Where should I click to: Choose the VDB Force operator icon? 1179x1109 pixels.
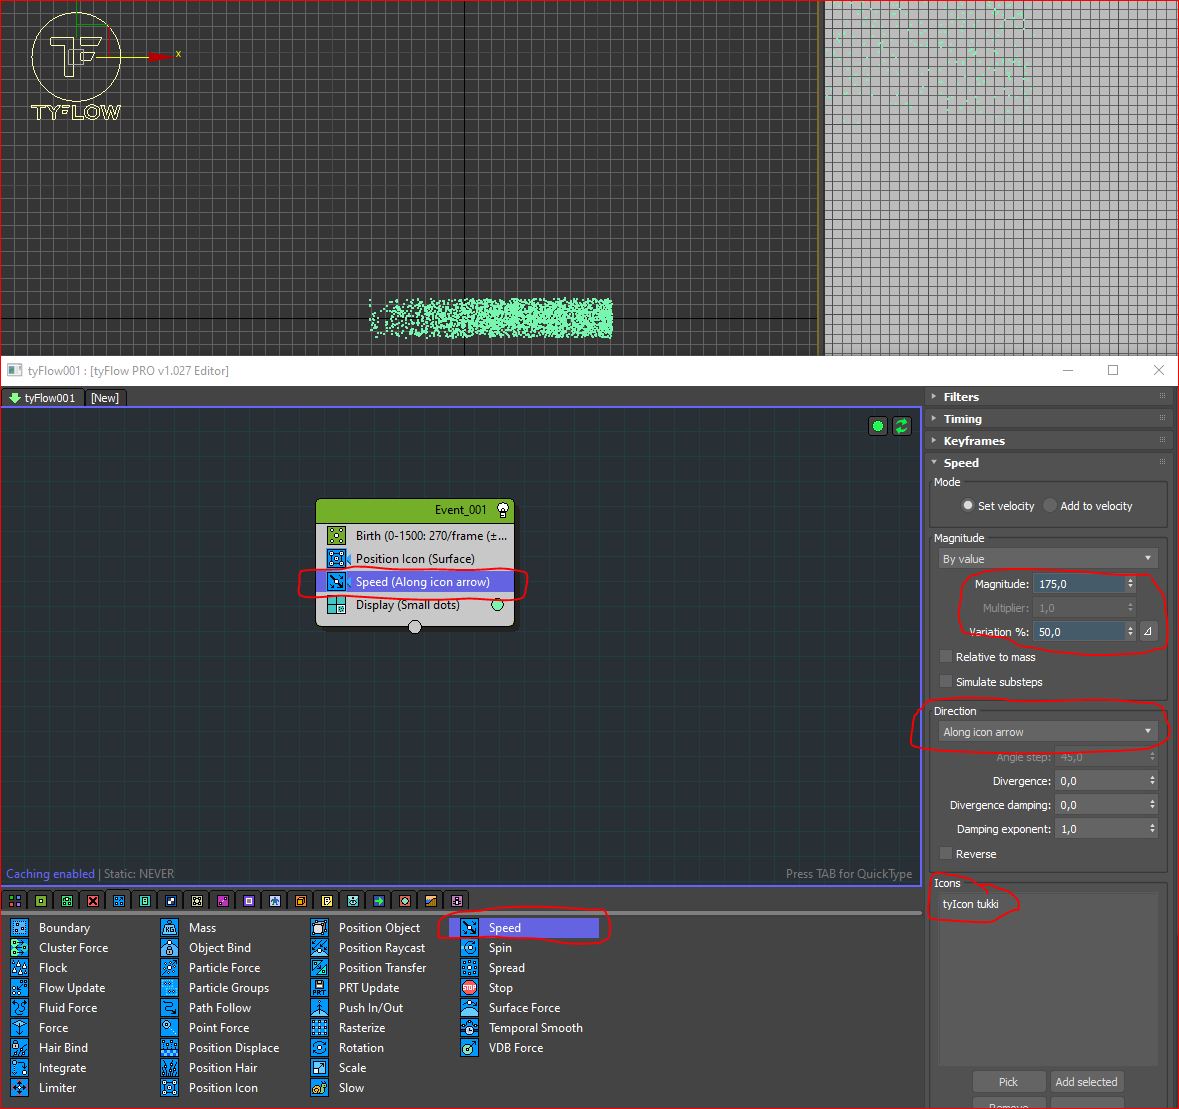point(469,1048)
